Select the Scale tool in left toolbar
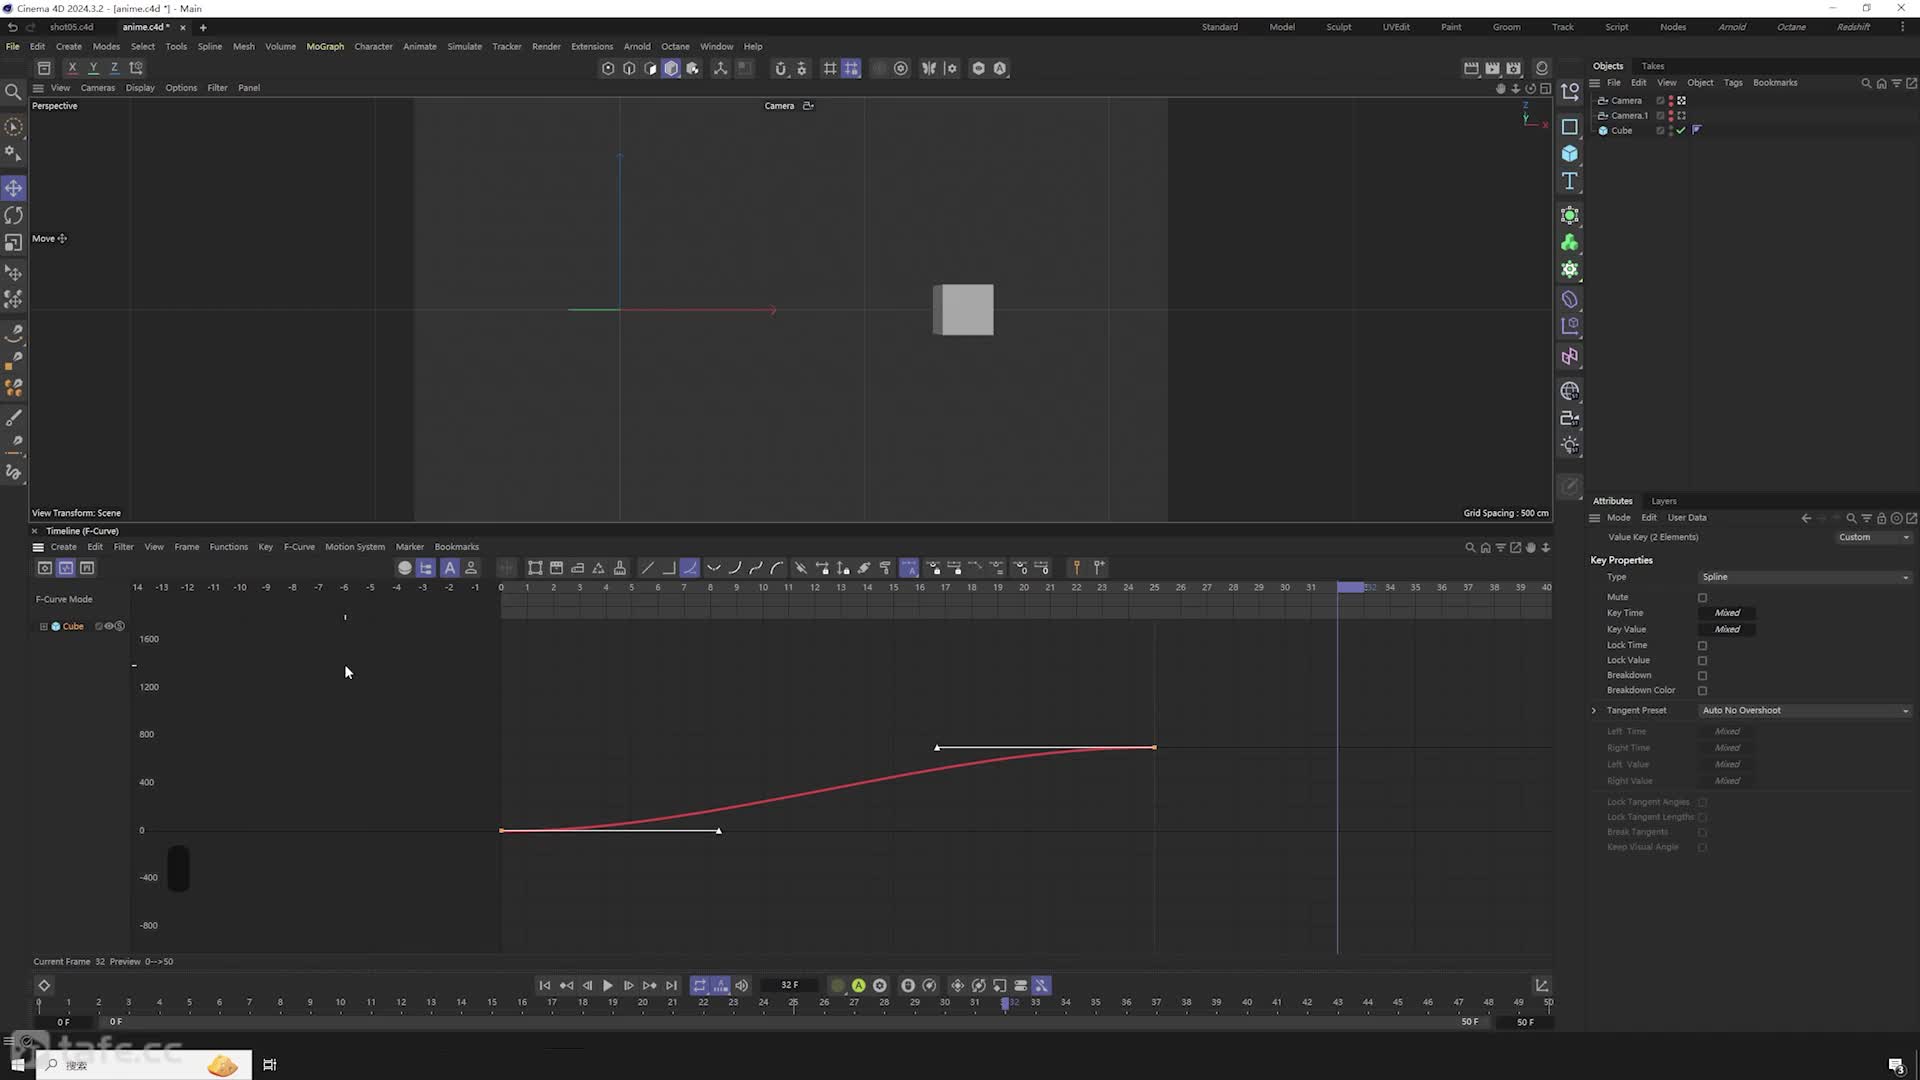The height and width of the screenshot is (1080, 1920). 14,243
